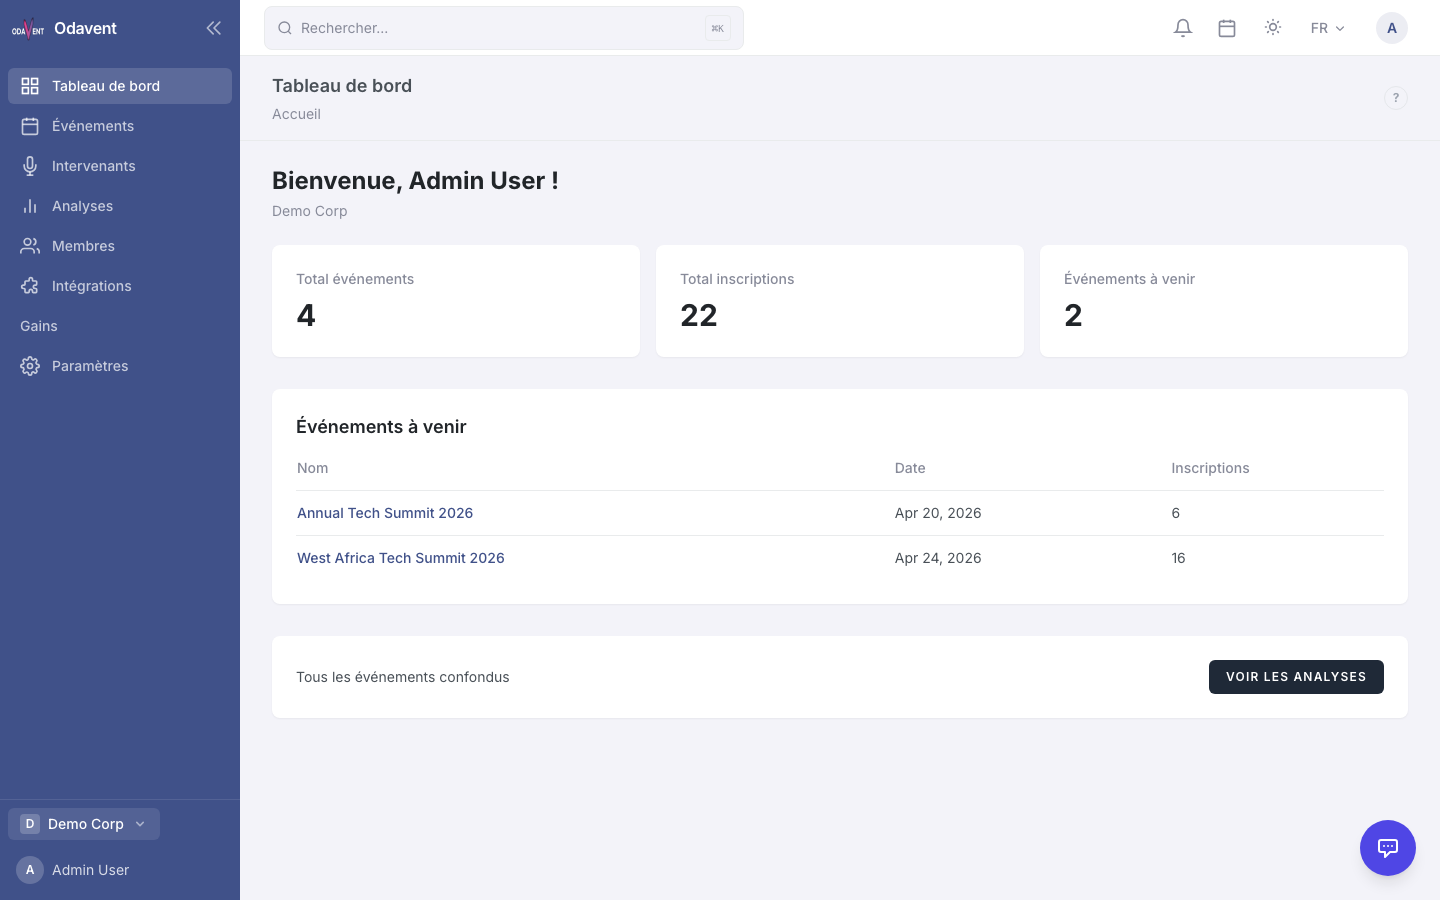This screenshot has height=900, width=1440.
Task: Click the Nom column header
Action: tap(312, 468)
